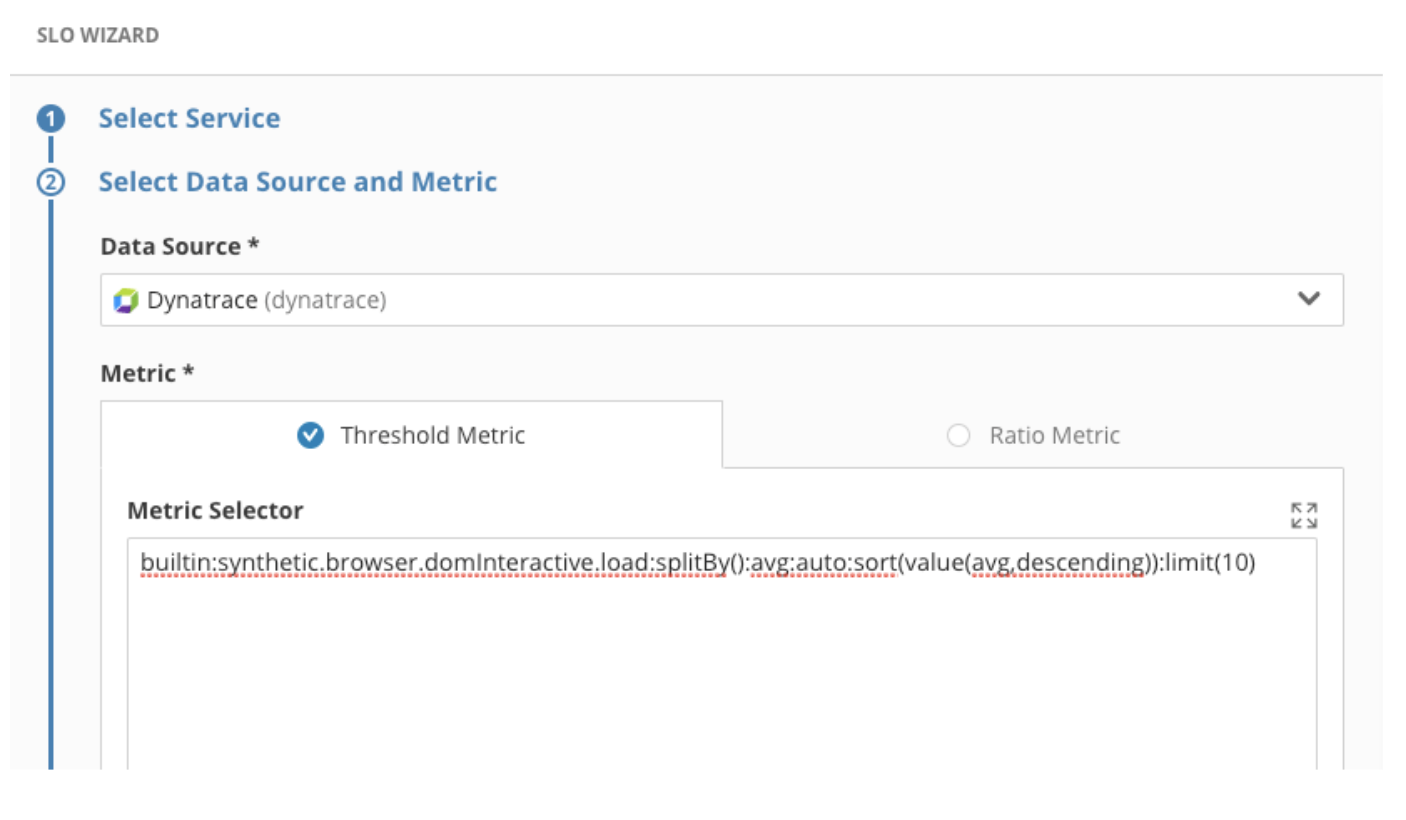The image size is (1406, 820).
Task: Expand the Metric Selector editor to fullscreen
Action: 1304,515
